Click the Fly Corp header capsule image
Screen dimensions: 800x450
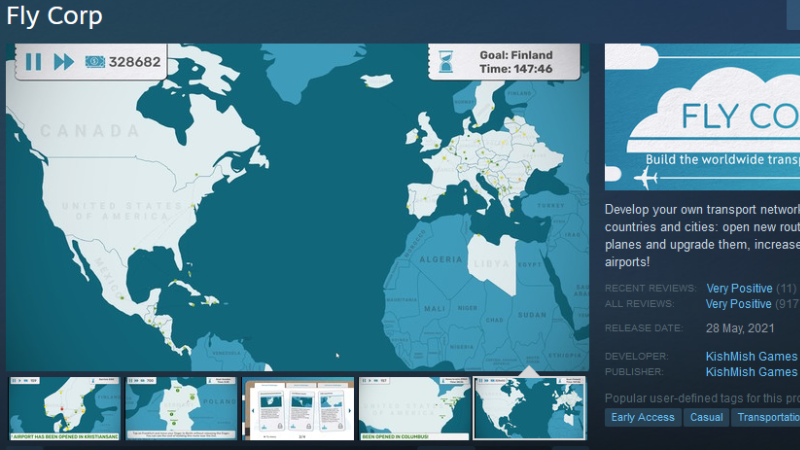pyautogui.click(x=703, y=117)
